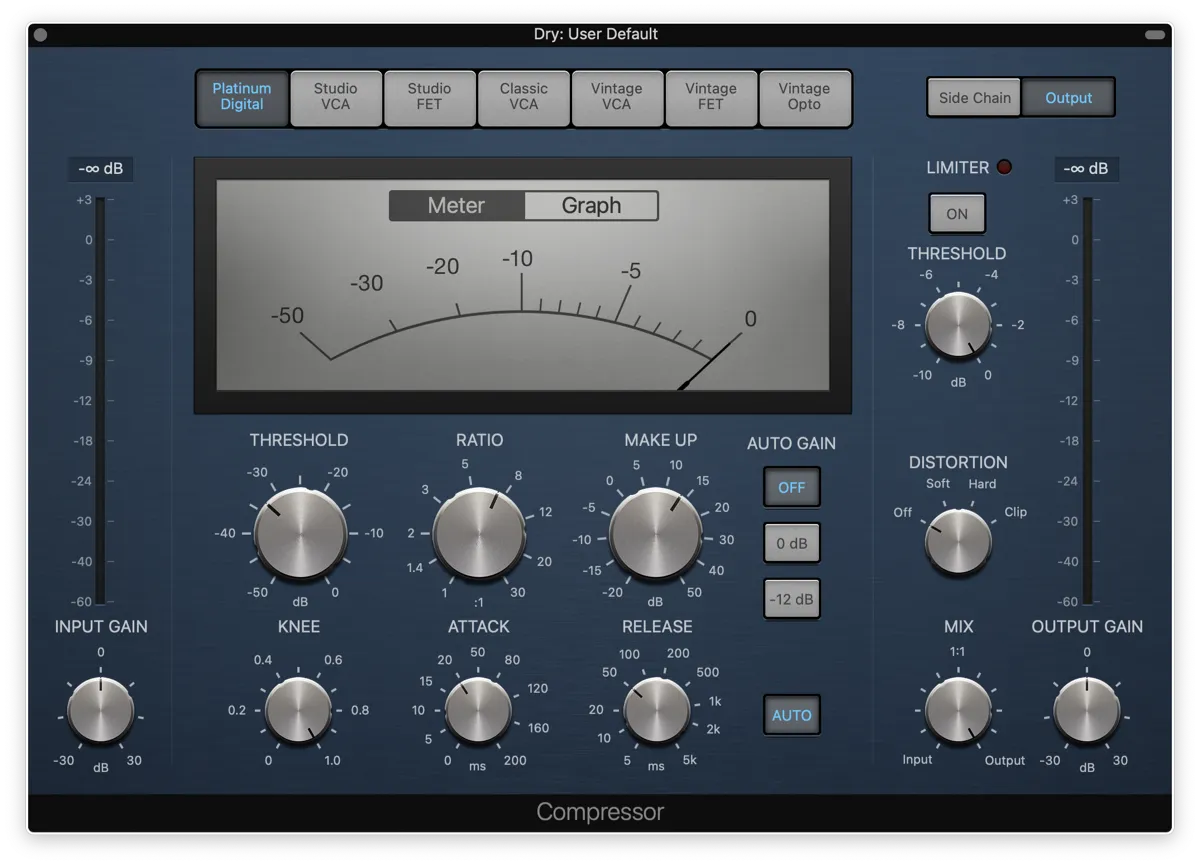
Task: Click the Make Up gain knob
Action: (x=655, y=535)
